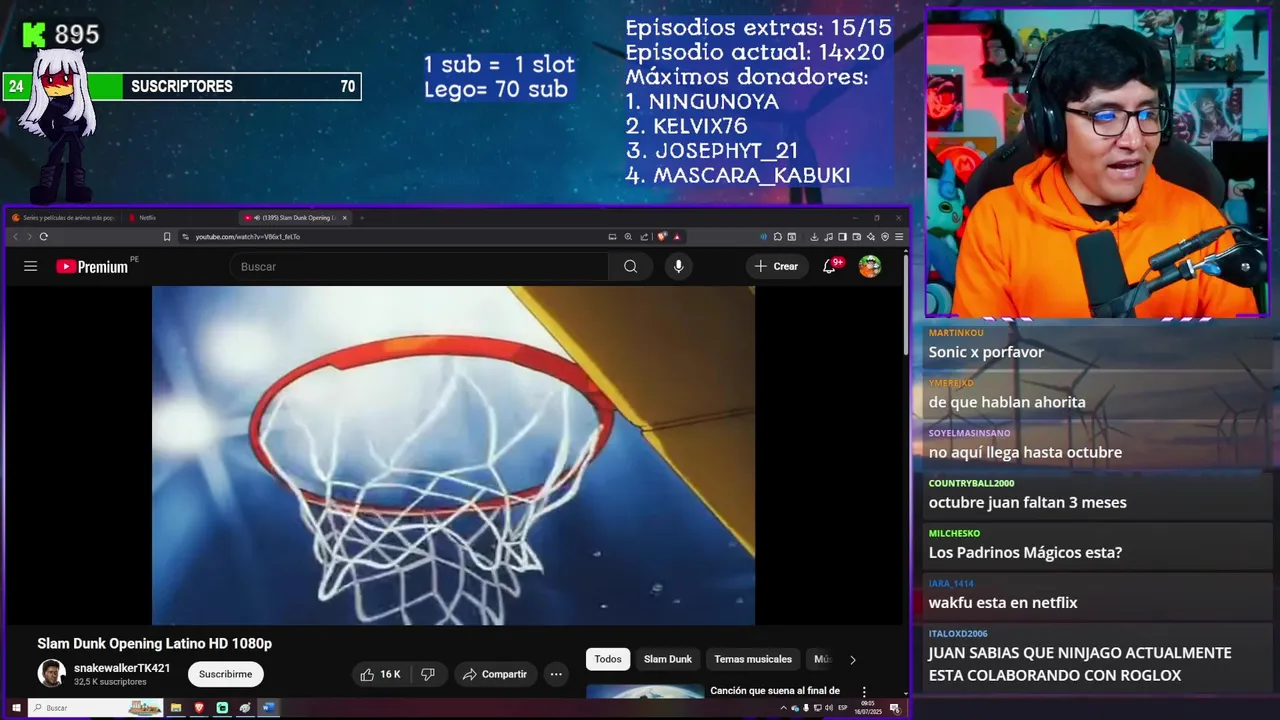
Task: Close the Slam Dunk Opening tab
Action: tap(345, 217)
